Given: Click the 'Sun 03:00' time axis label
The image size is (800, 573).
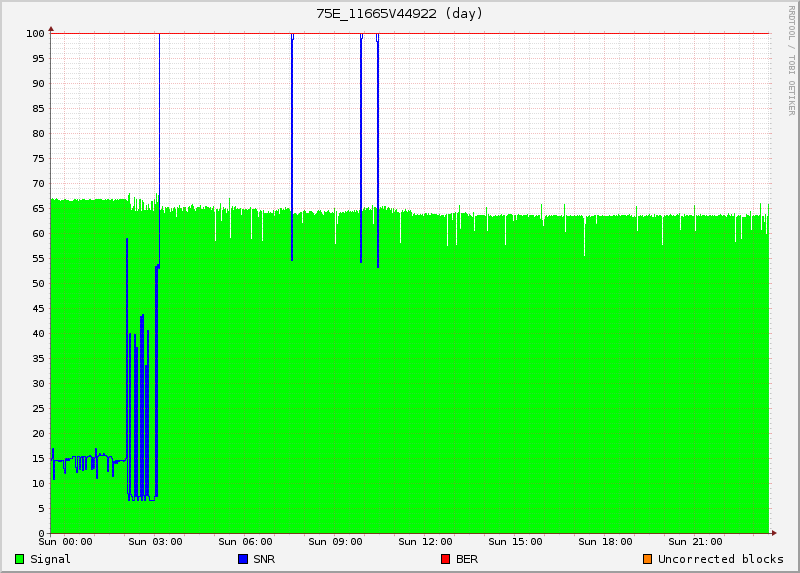Looking at the screenshot, I should (156, 542).
